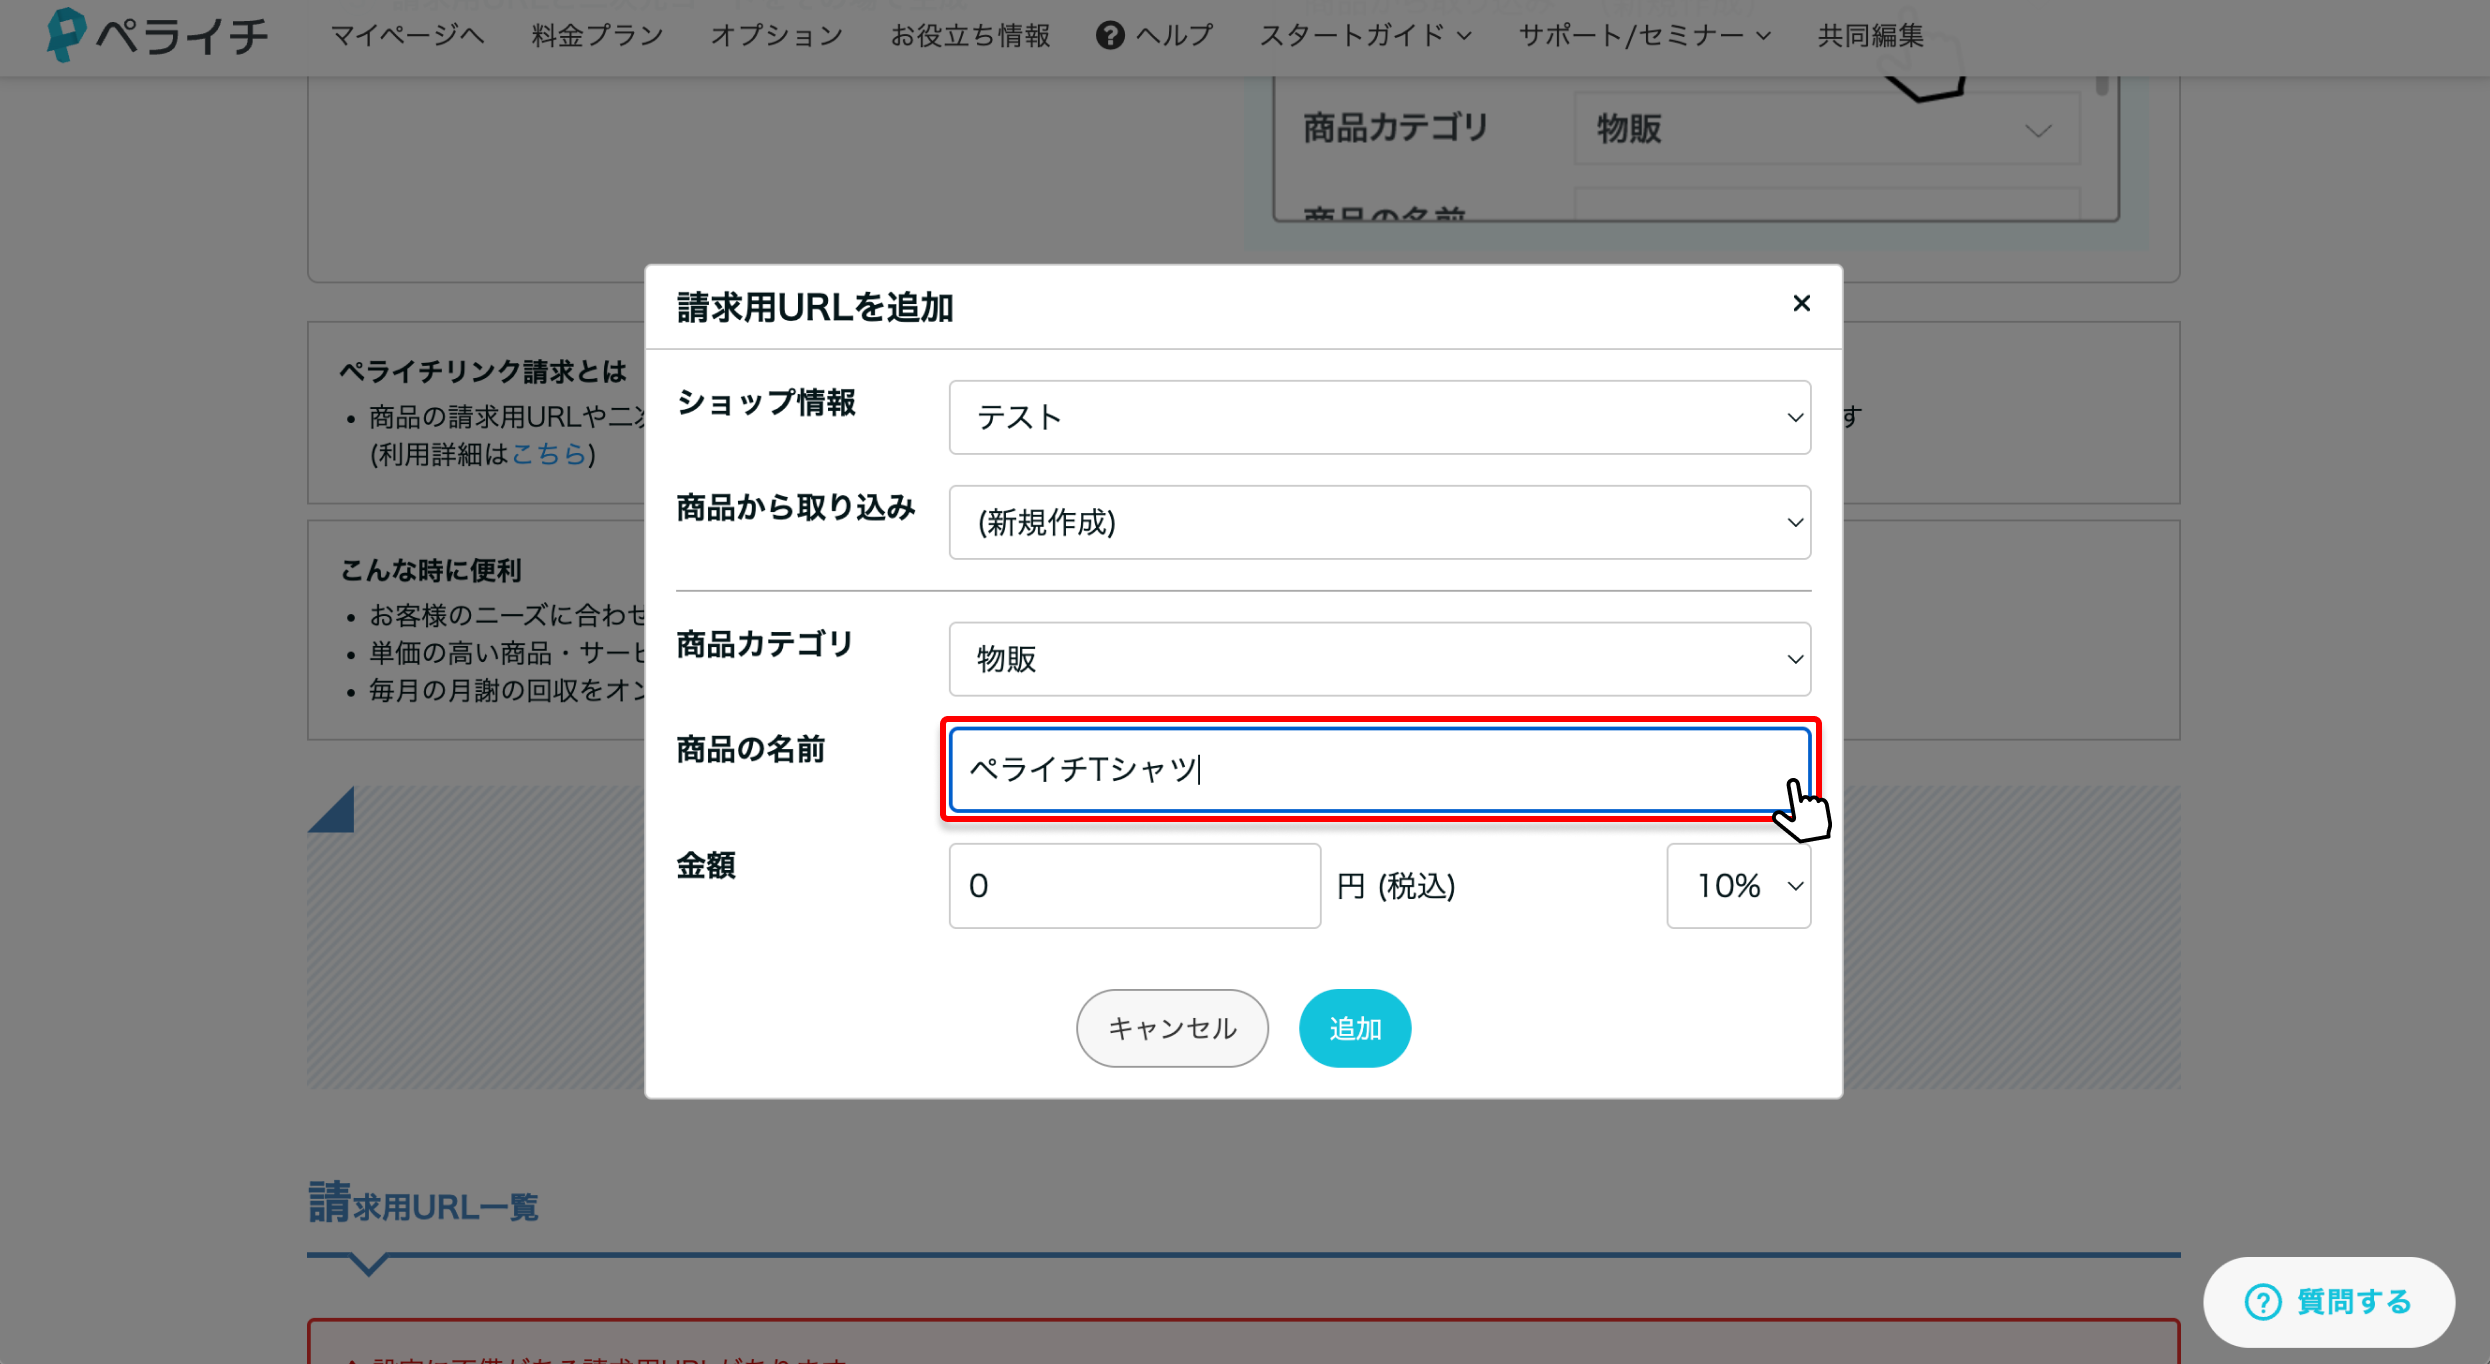Screen dimensions: 2490x1364
Task: Open 共同編集 menu item
Action: point(1870,35)
